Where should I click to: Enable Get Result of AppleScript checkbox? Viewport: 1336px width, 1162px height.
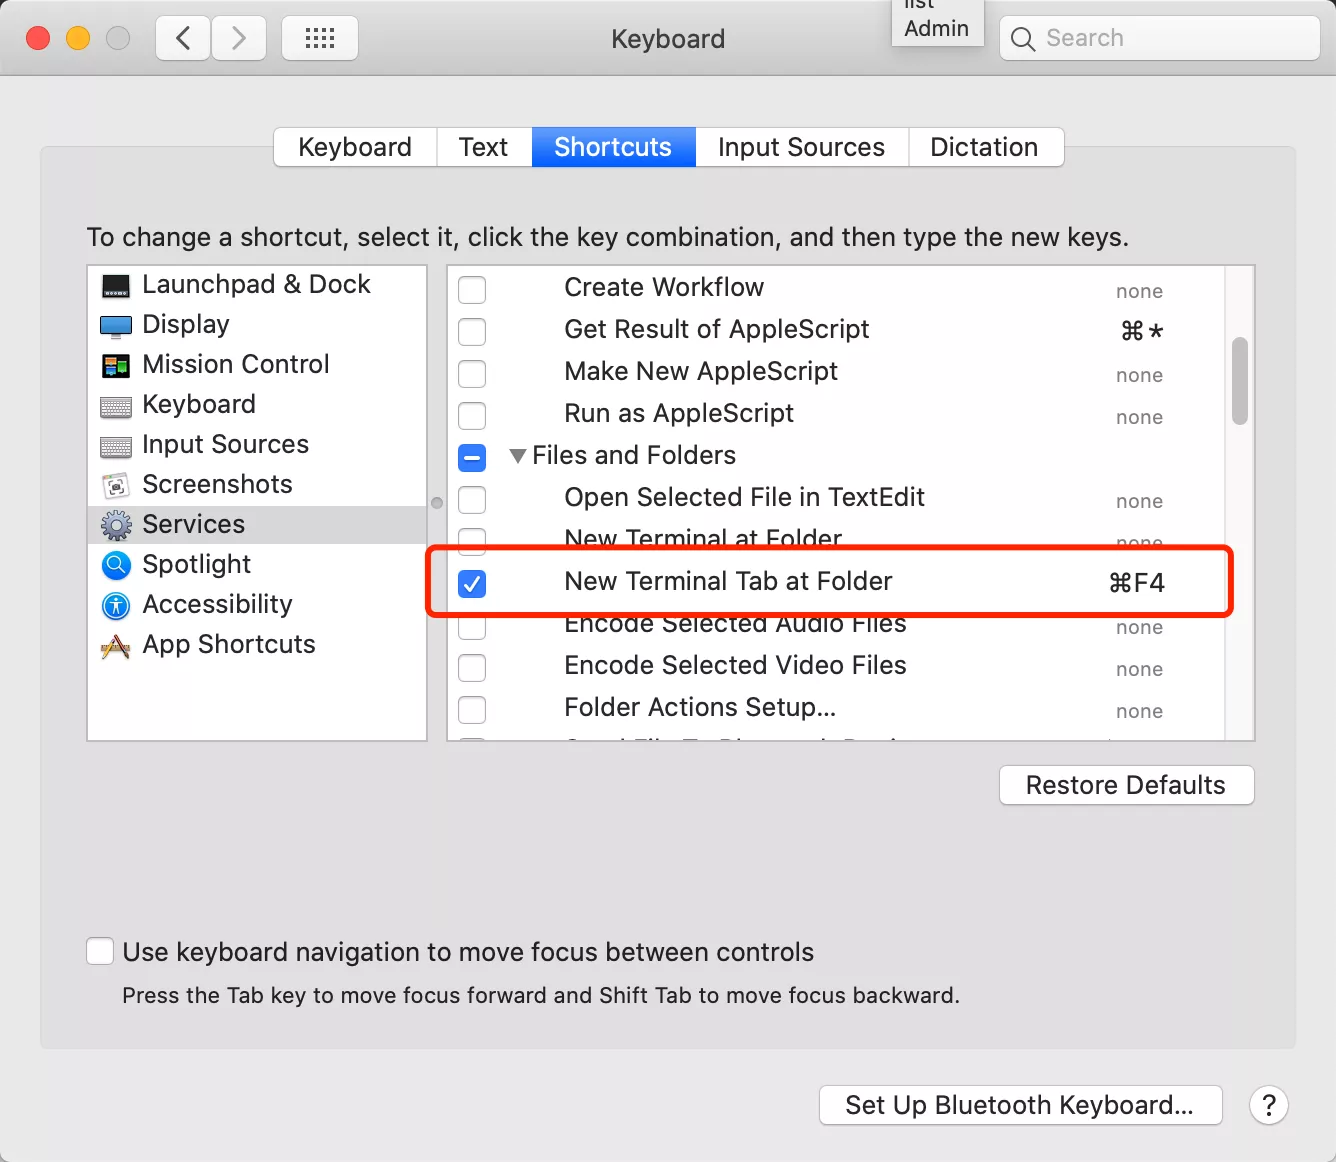tap(472, 332)
